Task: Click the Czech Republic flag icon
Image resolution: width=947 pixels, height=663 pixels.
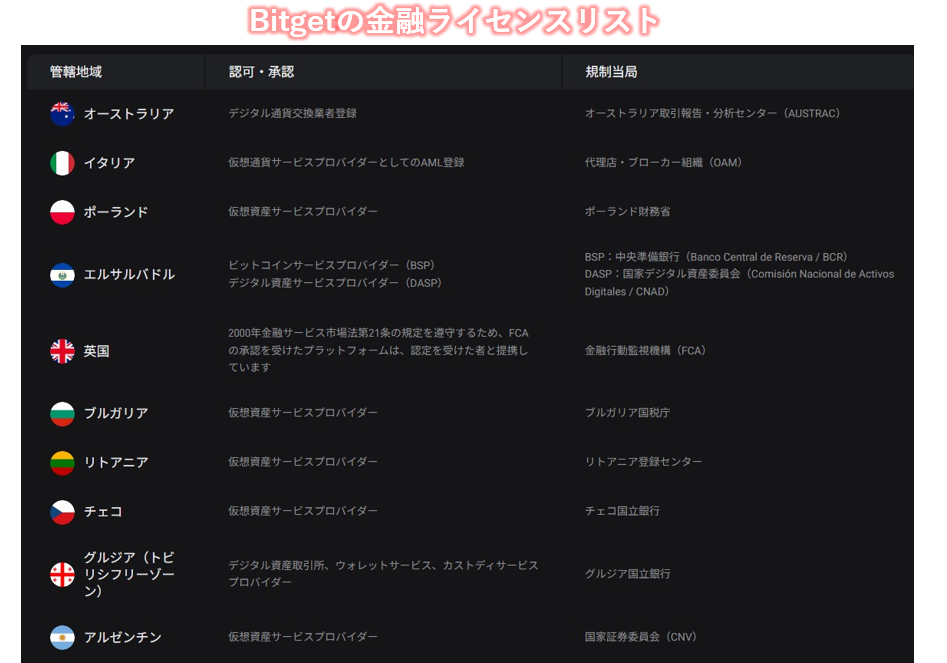Action: click(x=62, y=511)
